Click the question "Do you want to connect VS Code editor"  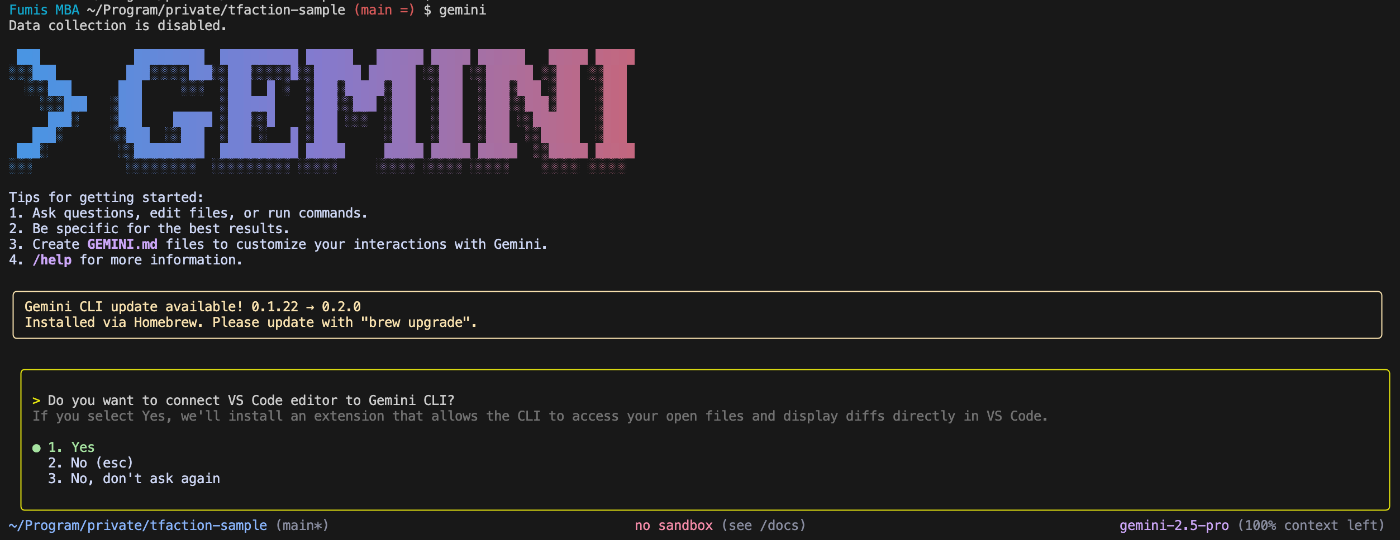pyautogui.click(x=251, y=400)
